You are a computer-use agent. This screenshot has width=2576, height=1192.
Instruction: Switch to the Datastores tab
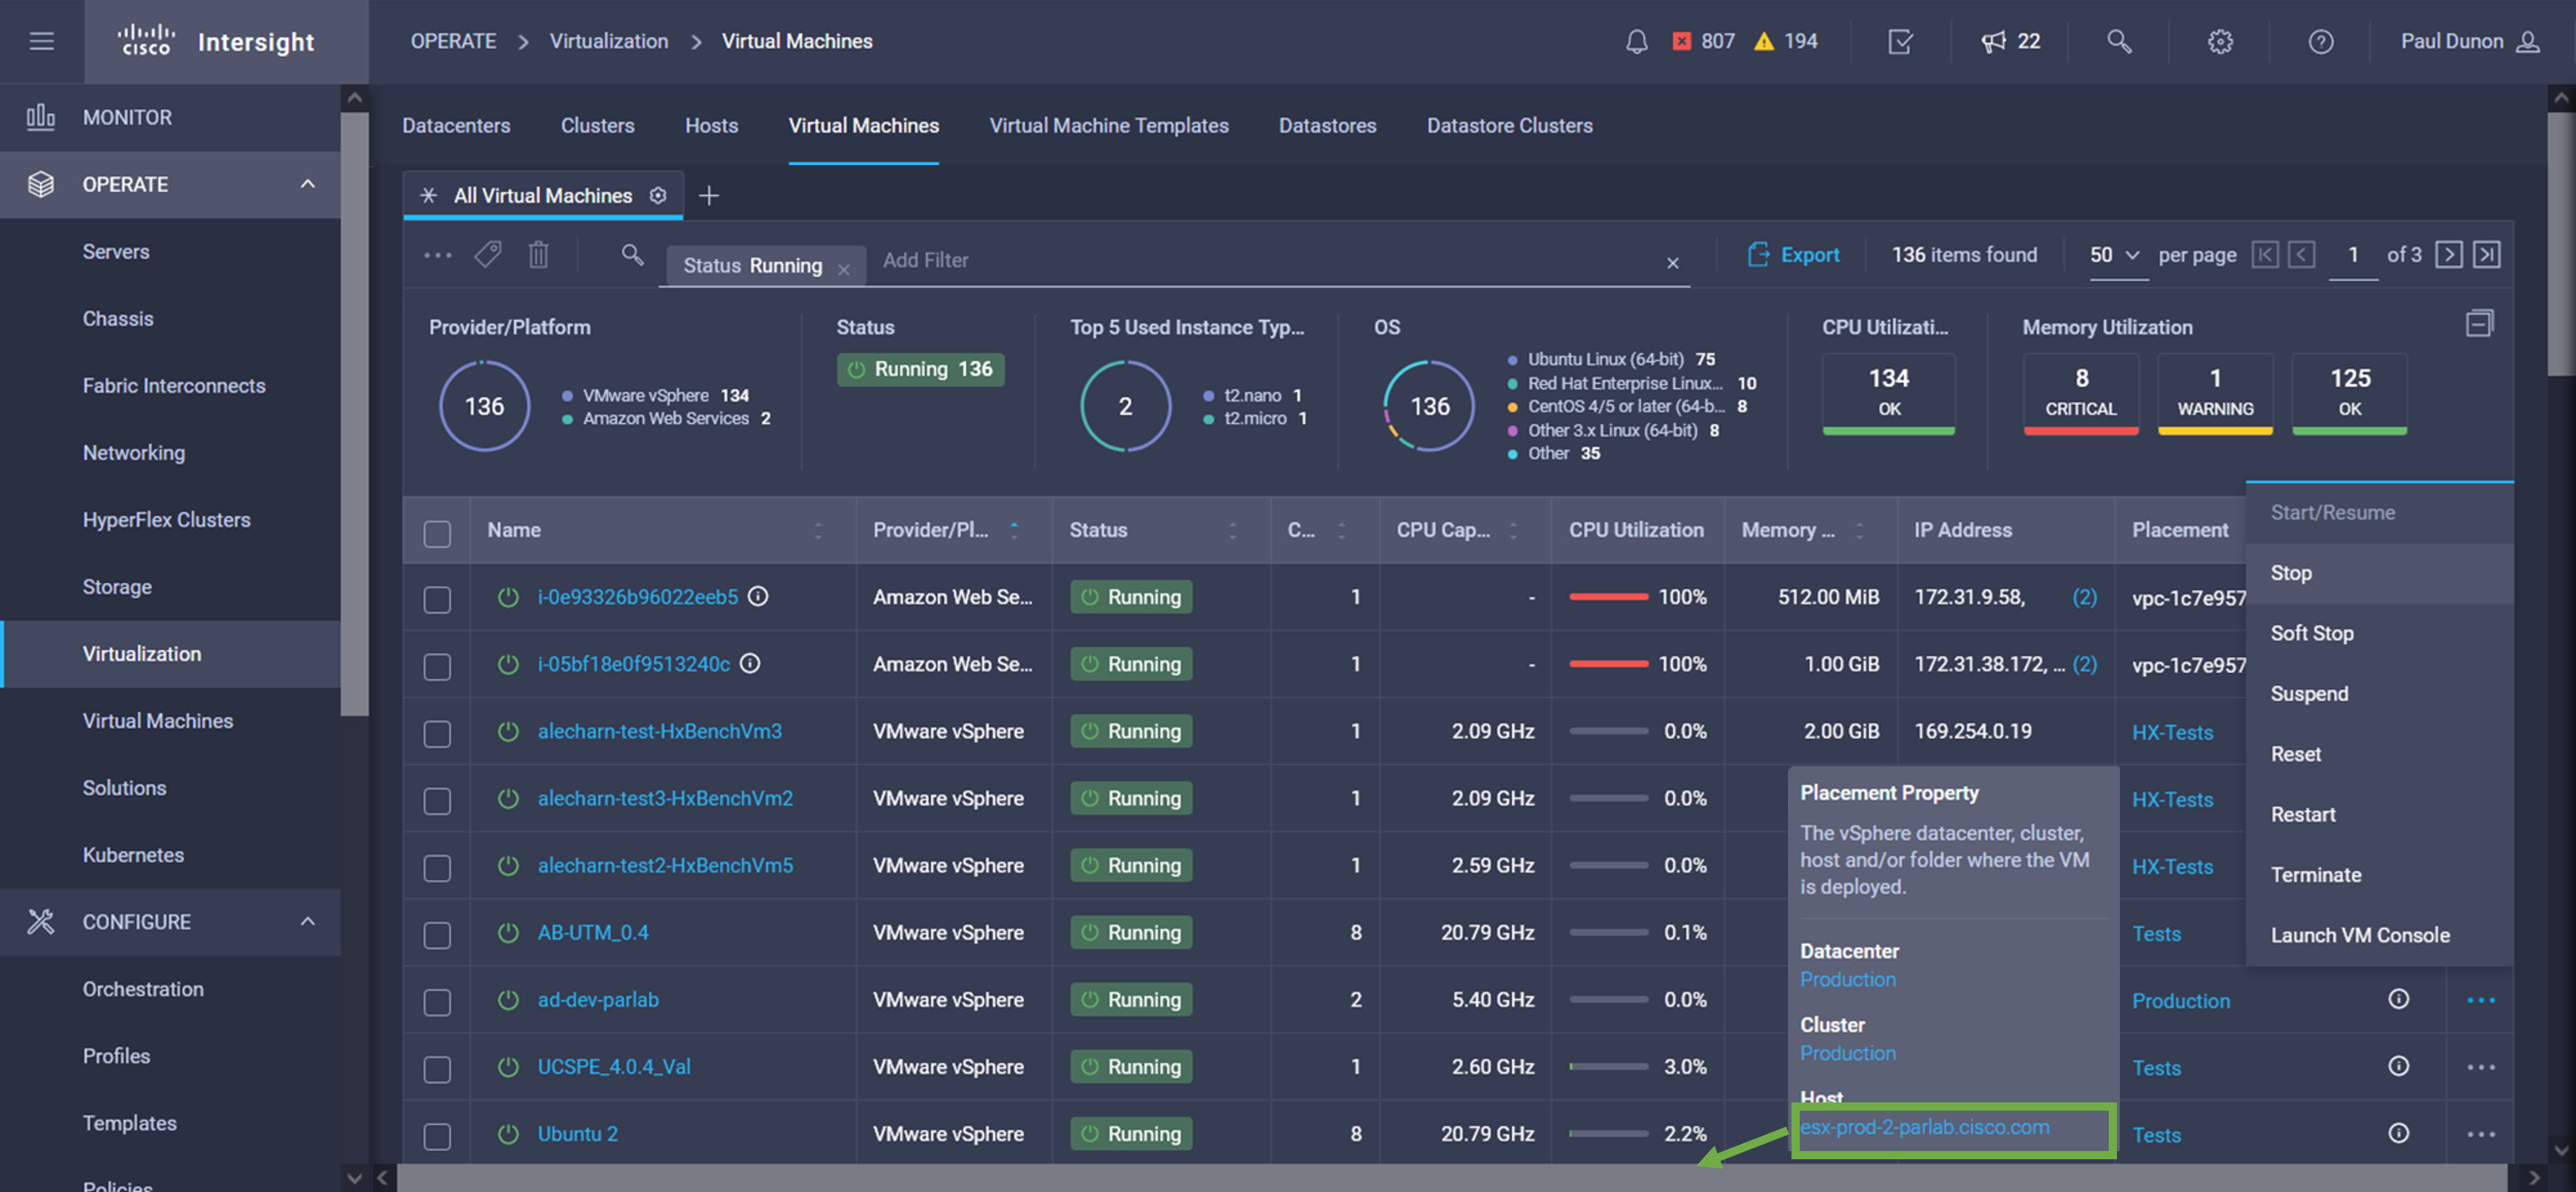click(1327, 126)
